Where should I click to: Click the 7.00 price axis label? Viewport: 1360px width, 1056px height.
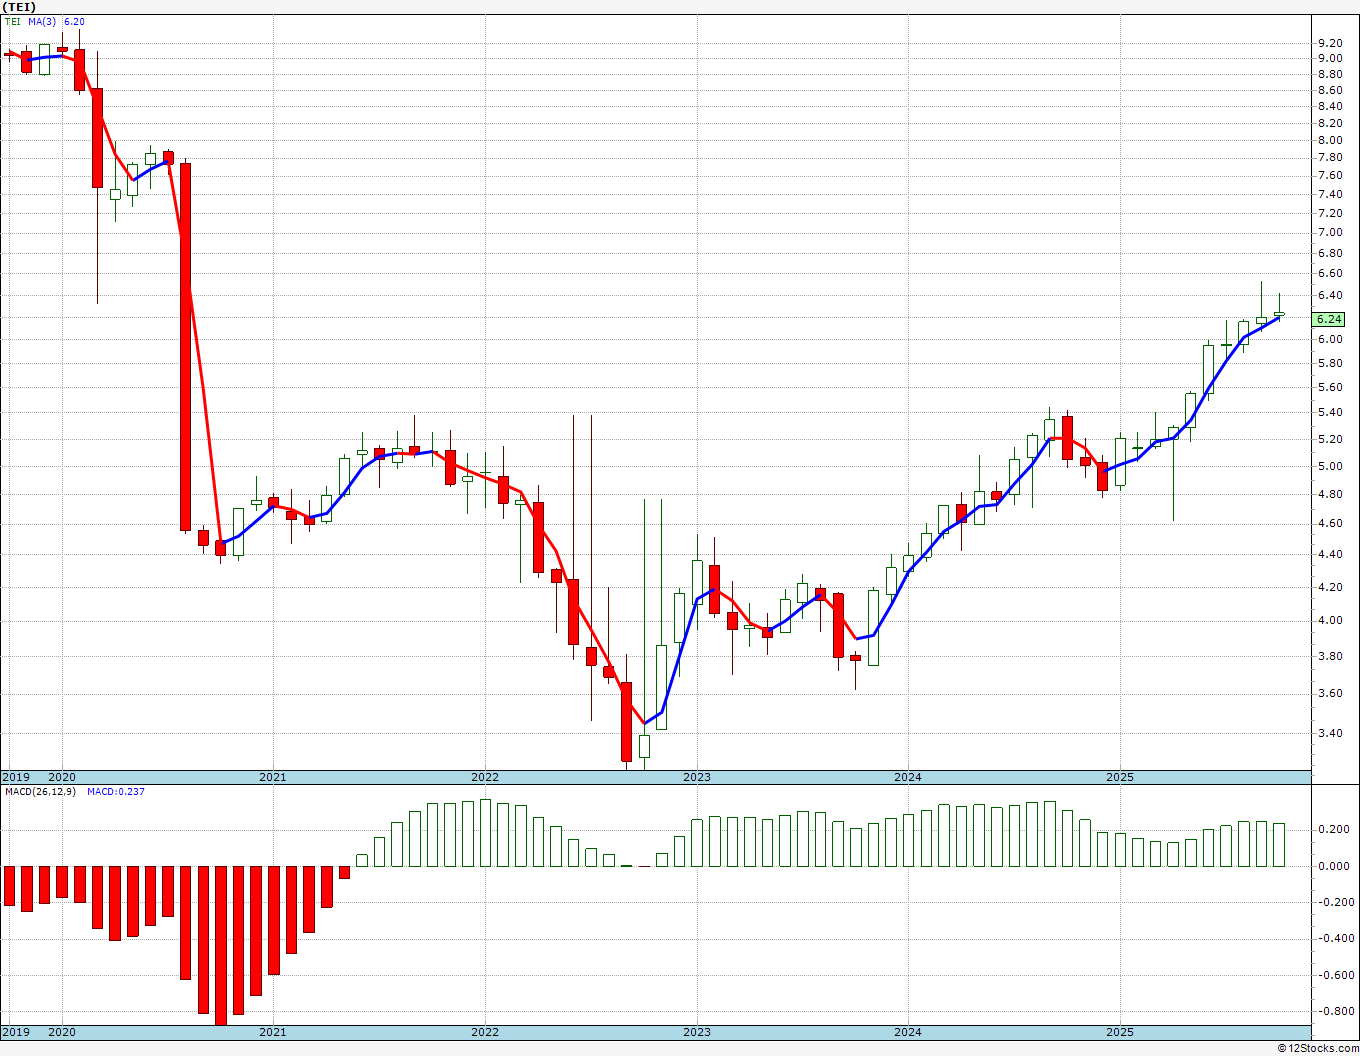1331,232
